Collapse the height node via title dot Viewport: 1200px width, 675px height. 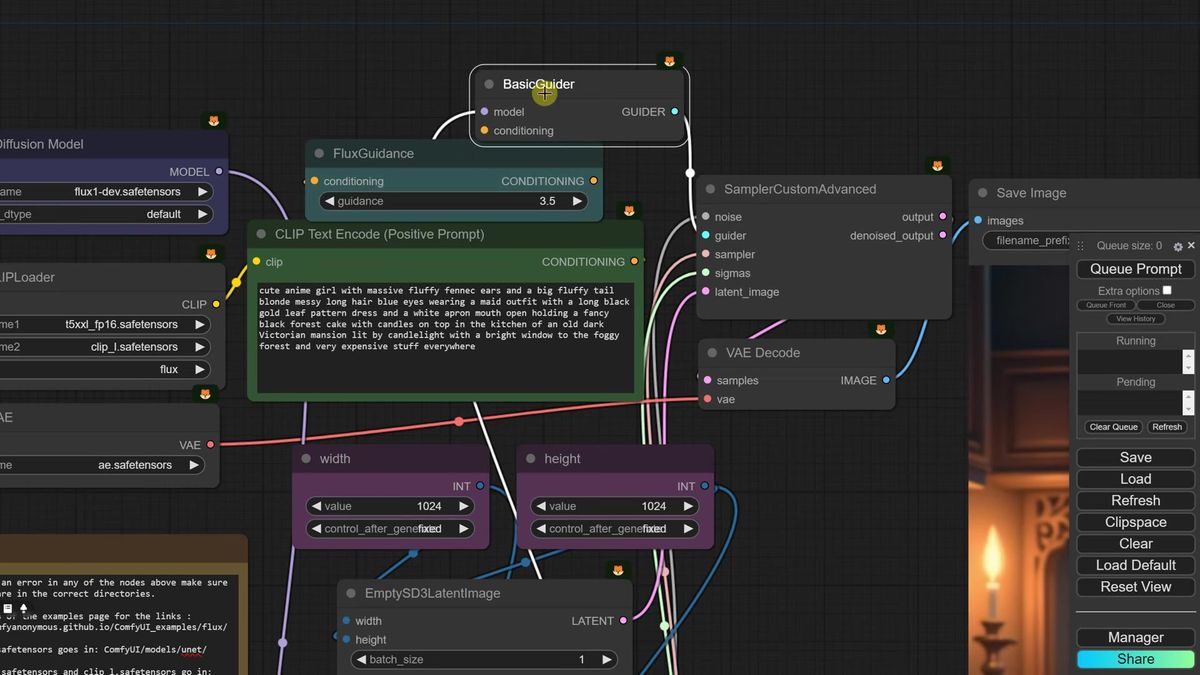pyautogui.click(x=530, y=458)
